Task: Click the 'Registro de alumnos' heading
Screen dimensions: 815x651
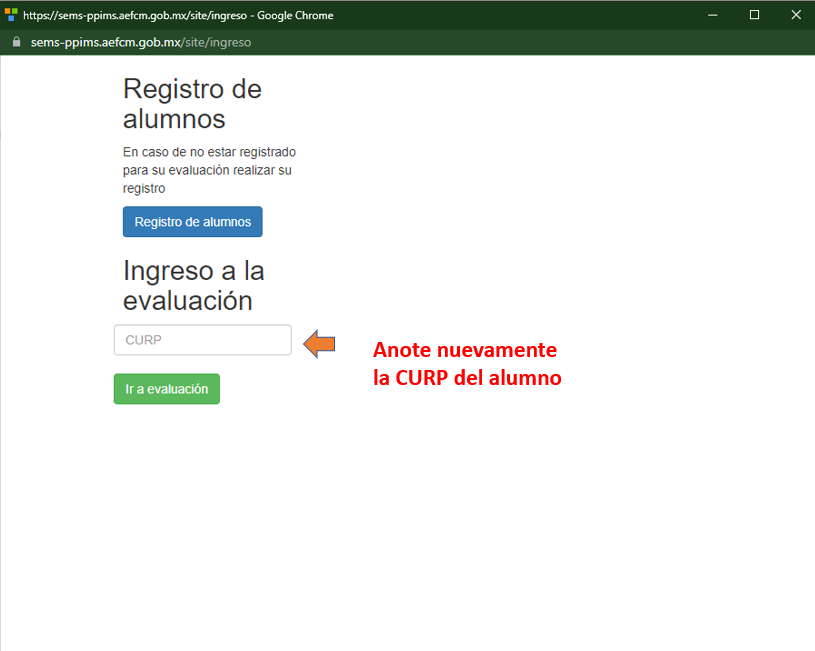Action: pos(192,103)
